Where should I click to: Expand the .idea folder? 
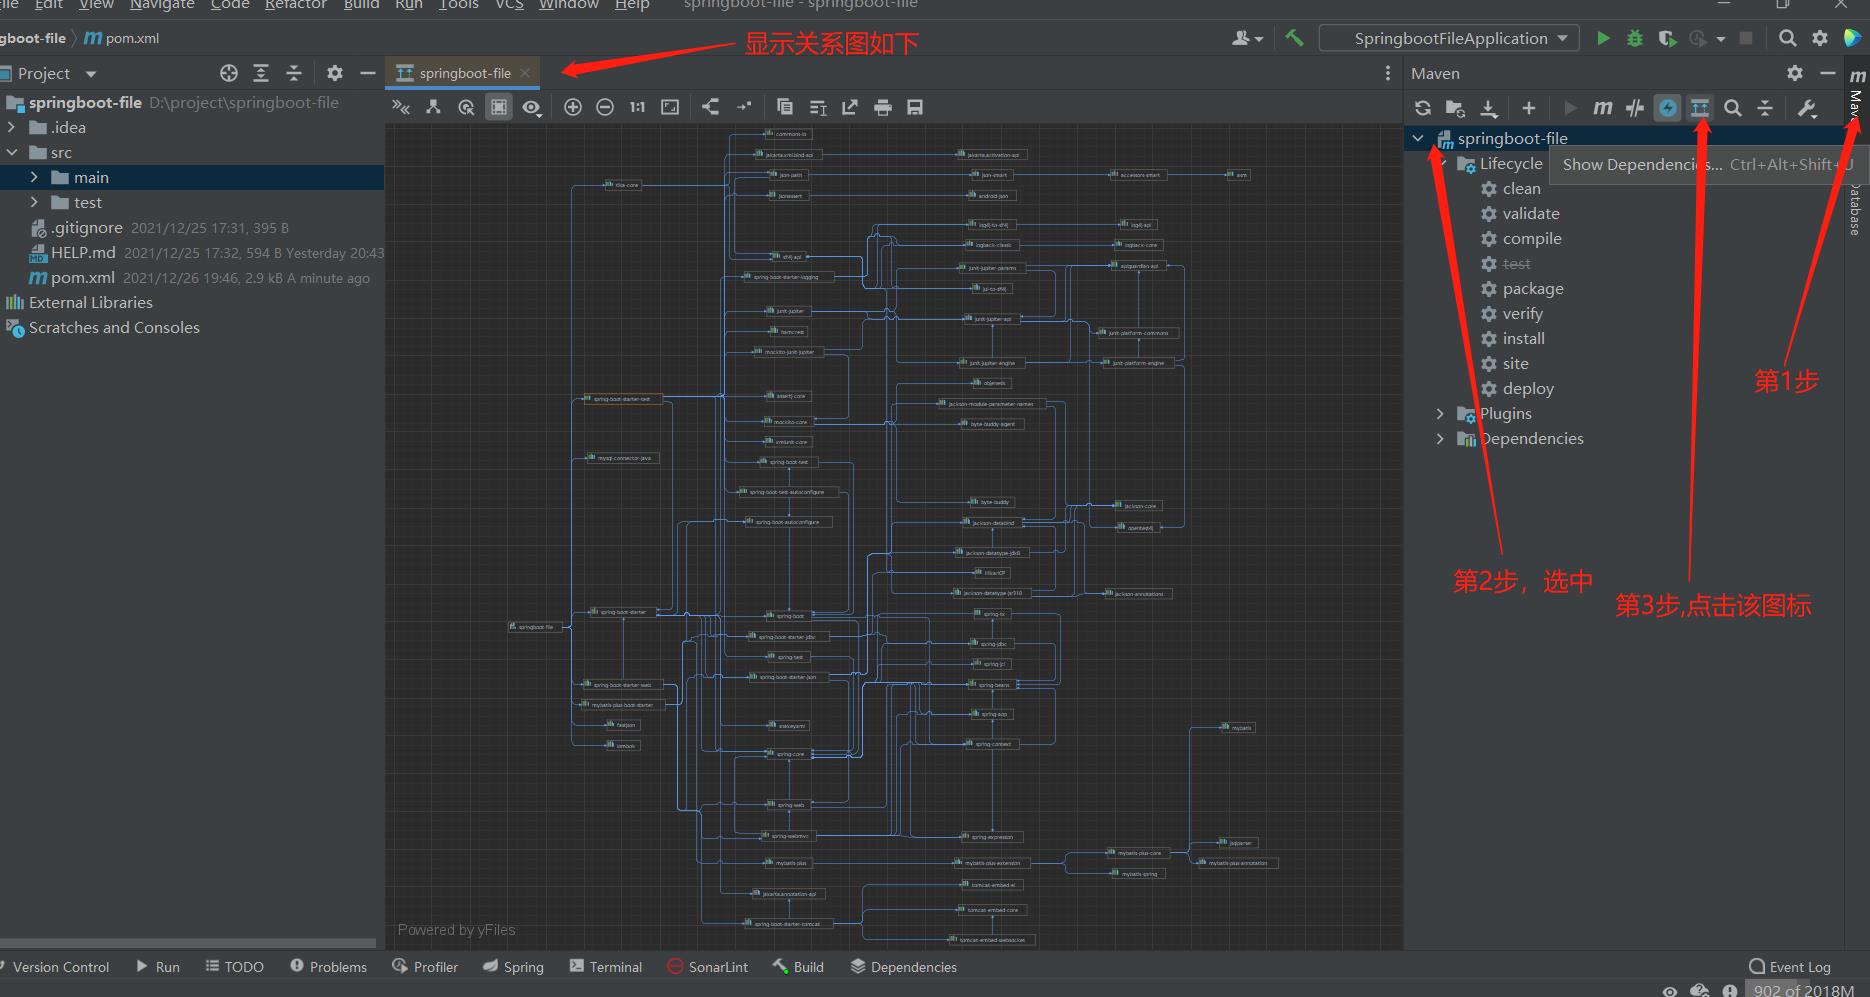tap(11, 127)
